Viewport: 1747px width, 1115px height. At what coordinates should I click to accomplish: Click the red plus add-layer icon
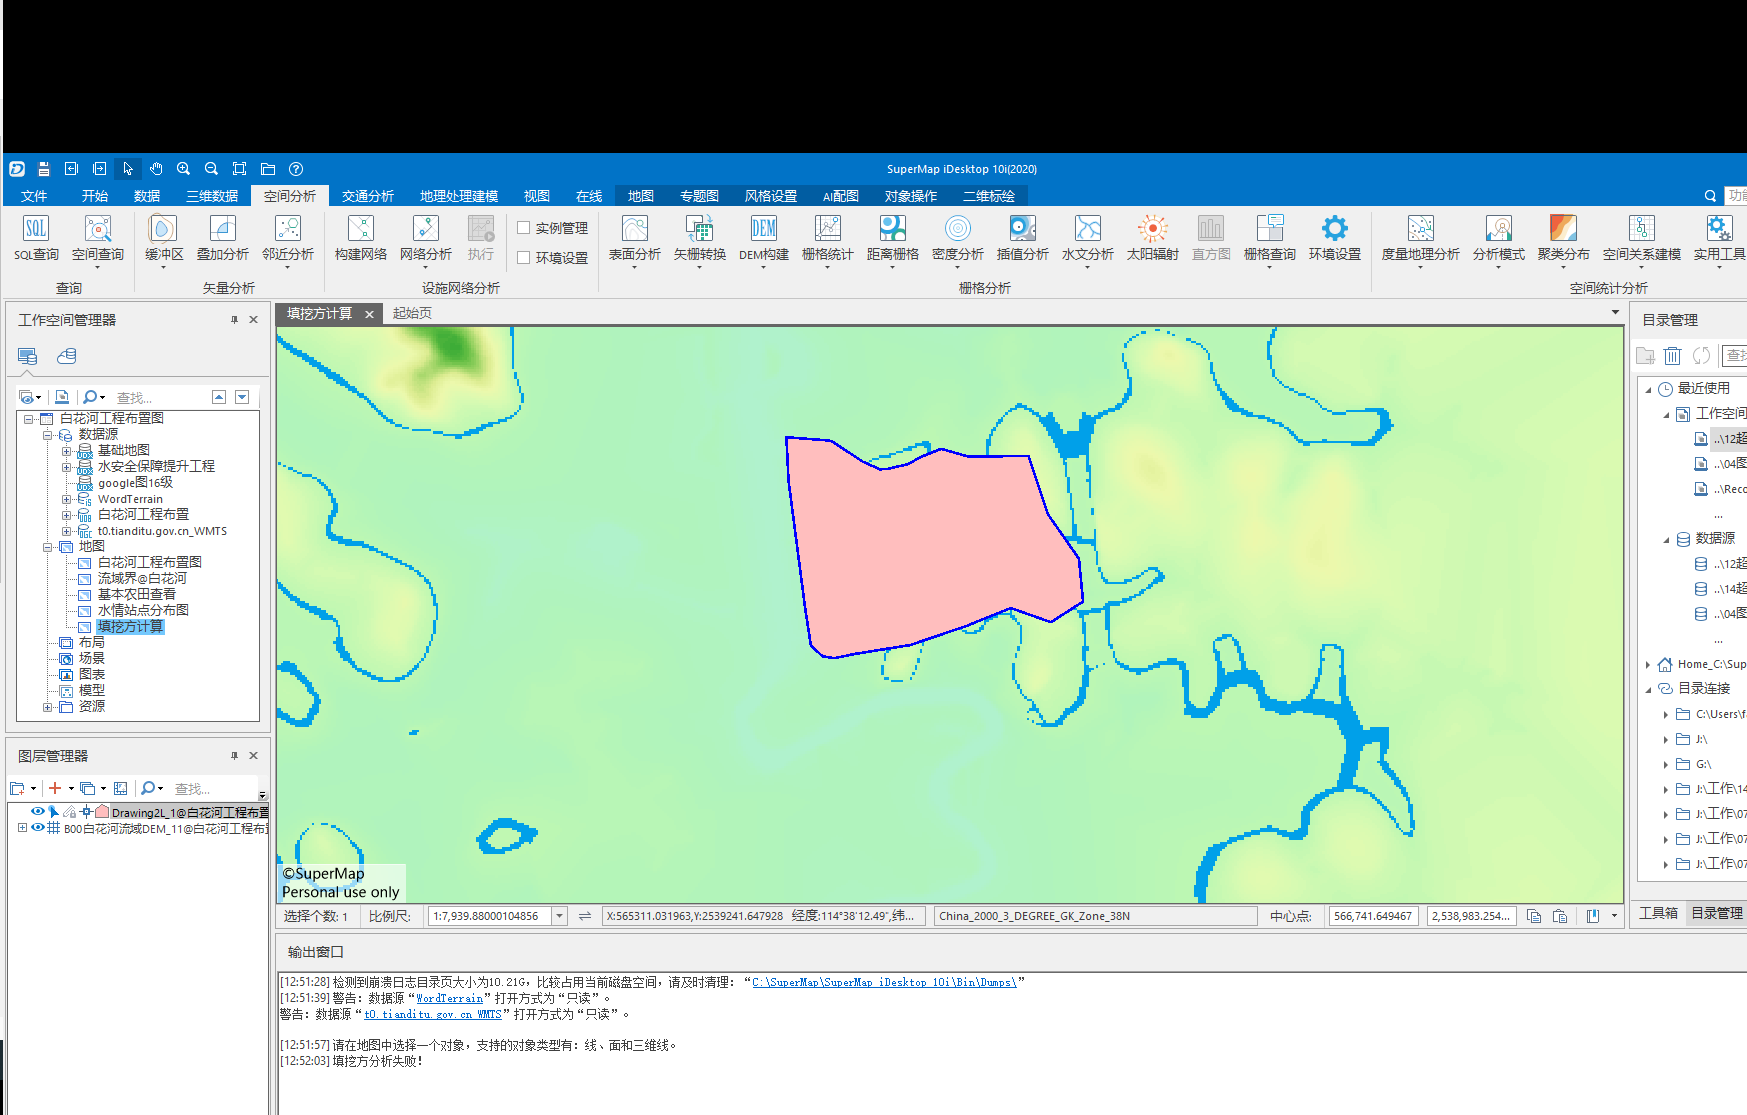click(x=55, y=788)
